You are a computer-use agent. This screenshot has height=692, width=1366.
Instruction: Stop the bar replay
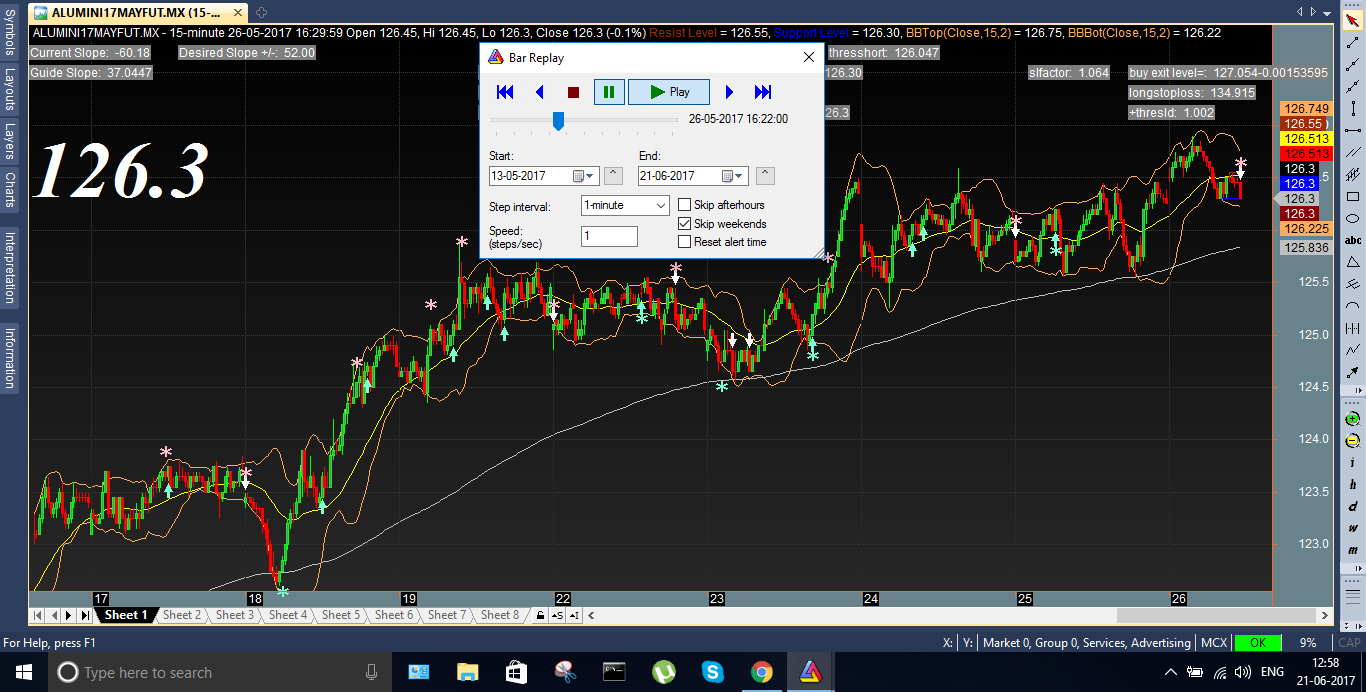pyautogui.click(x=573, y=92)
